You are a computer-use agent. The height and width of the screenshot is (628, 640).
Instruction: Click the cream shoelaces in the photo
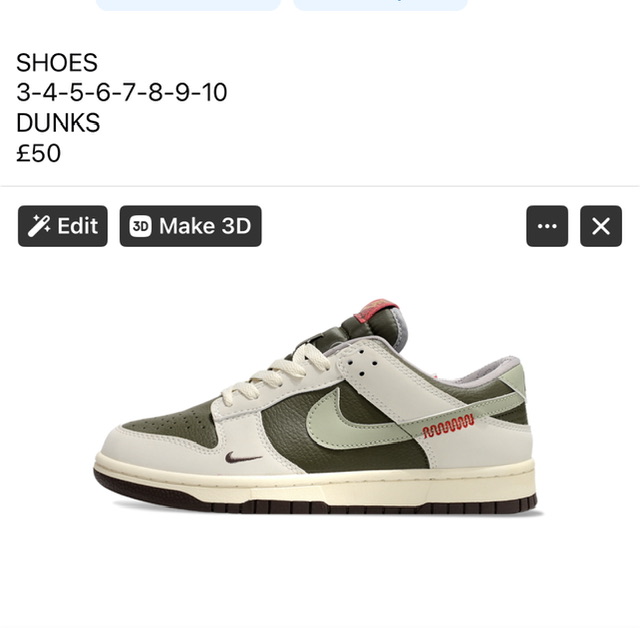282,371
